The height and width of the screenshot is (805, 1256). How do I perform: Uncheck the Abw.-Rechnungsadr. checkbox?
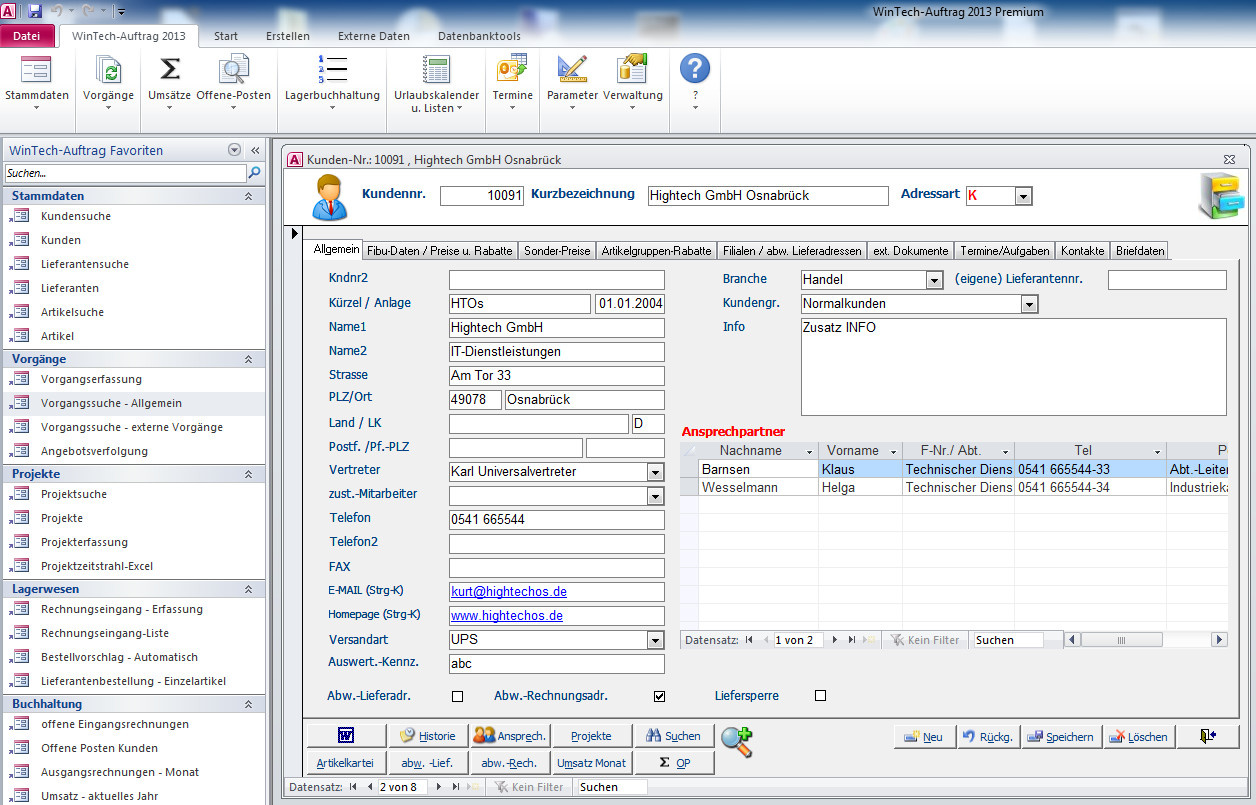(x=659, y=696)
